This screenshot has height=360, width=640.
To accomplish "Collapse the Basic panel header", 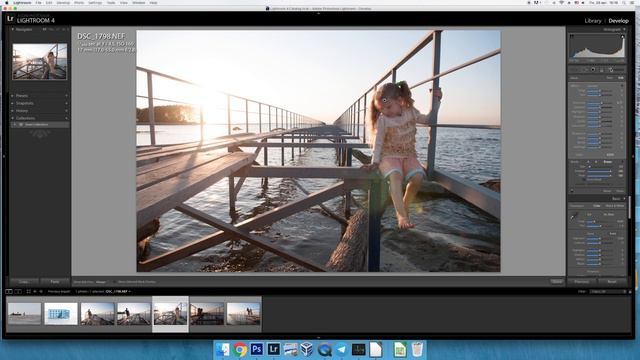I will (x=624, y=199).
